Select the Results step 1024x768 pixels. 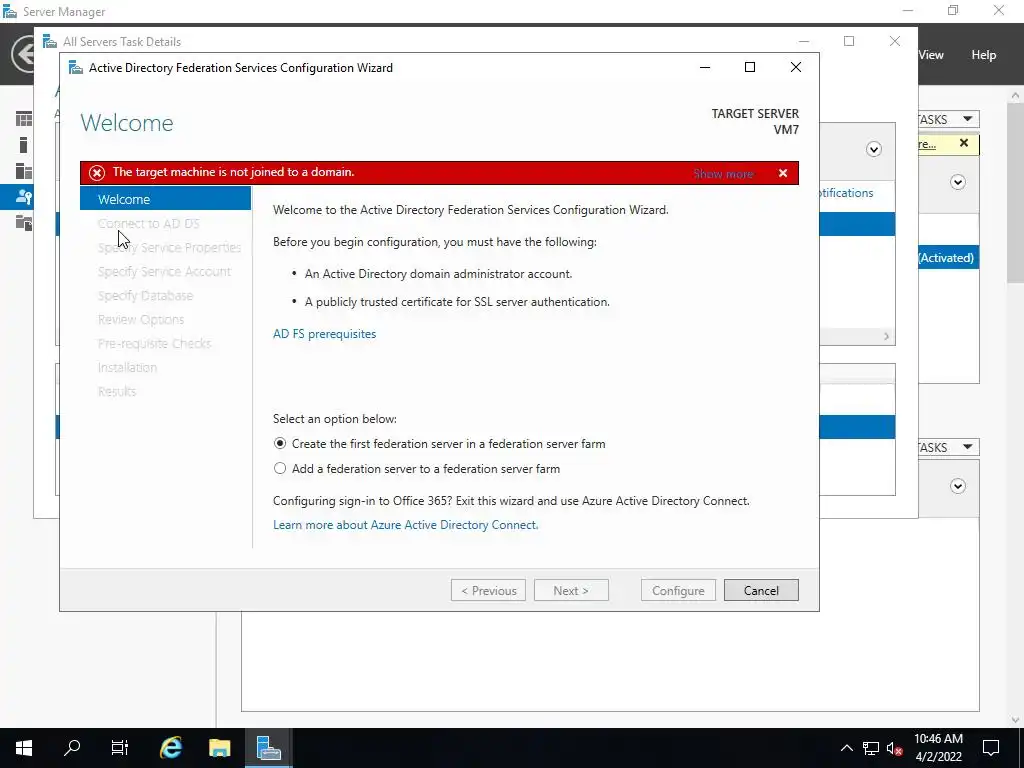[x=117, y=391]
